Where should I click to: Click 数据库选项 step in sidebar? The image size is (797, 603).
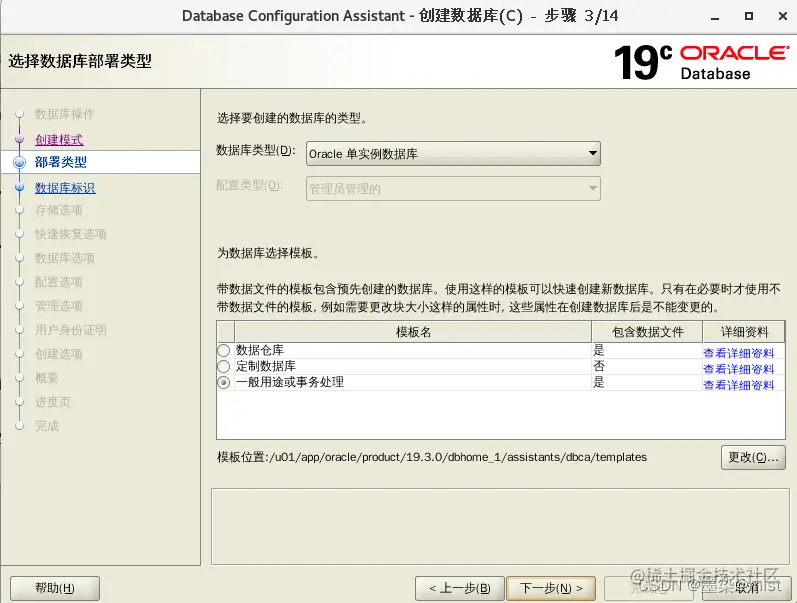pyautogui.click(x=65, y=258)
